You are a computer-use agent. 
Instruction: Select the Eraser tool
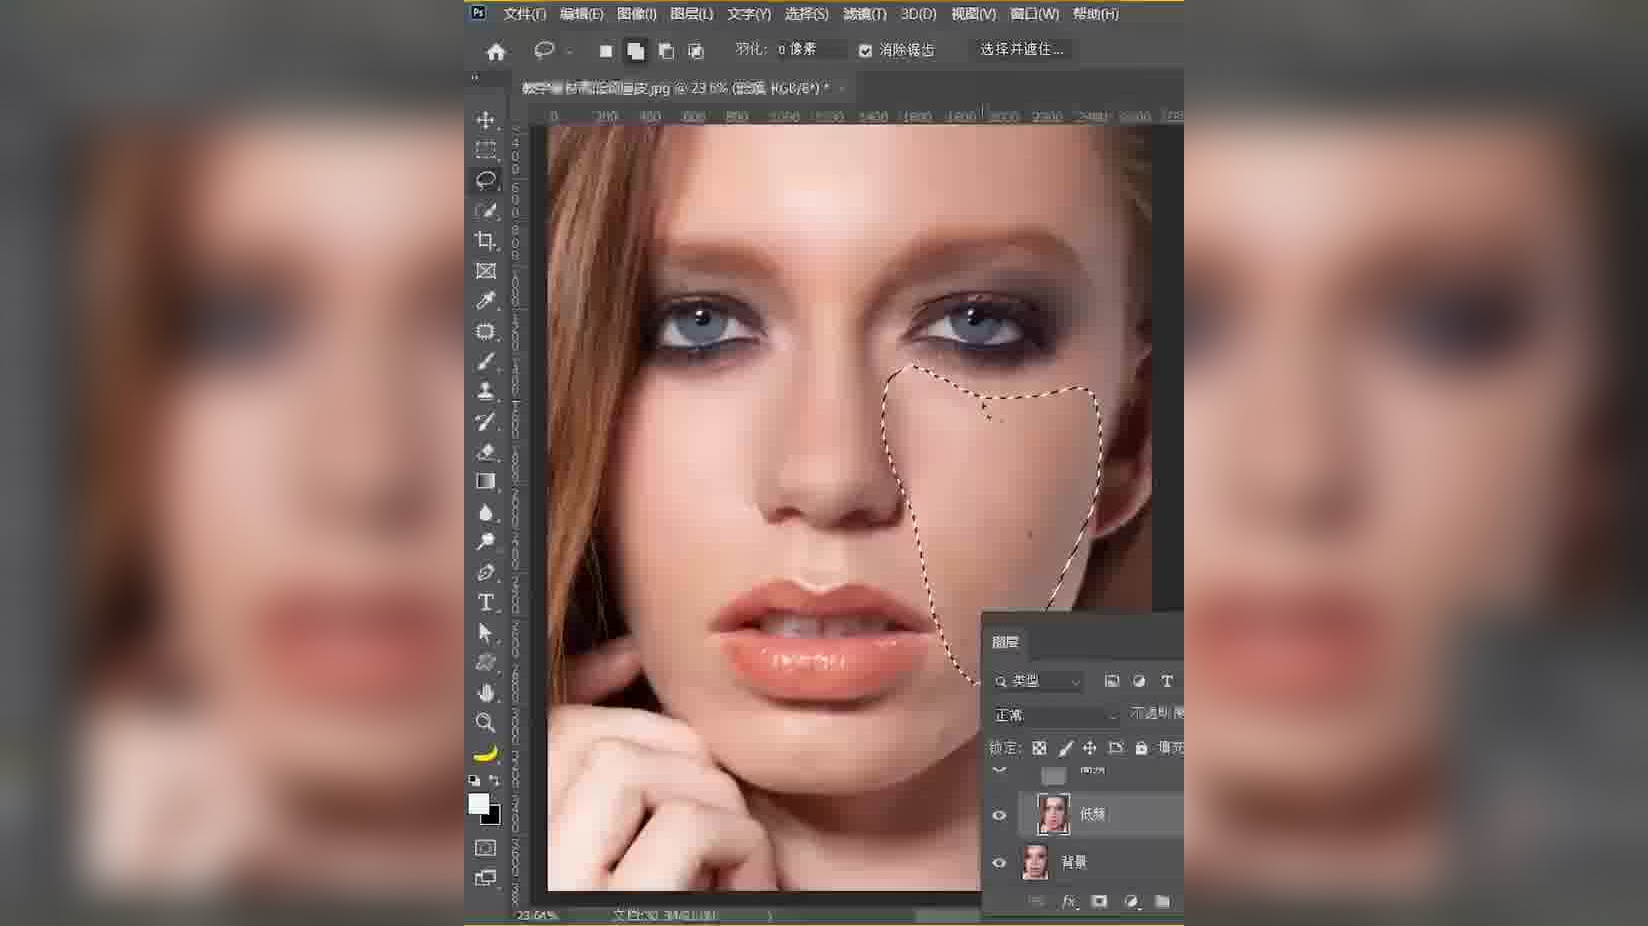485,451
